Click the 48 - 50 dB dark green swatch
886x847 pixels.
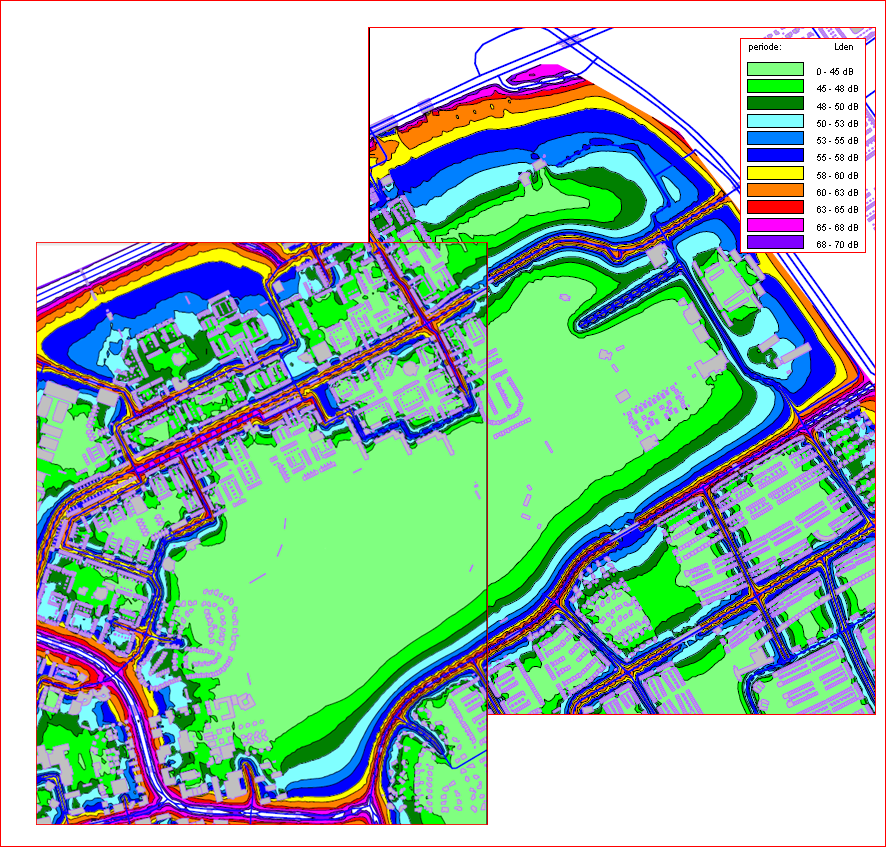(x=775, y=103)
